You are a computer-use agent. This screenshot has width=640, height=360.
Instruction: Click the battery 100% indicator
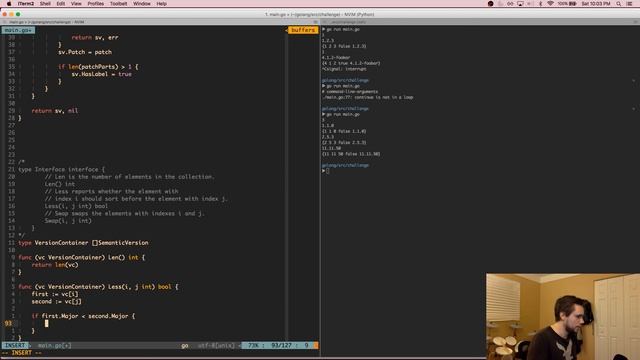[567, 4]
